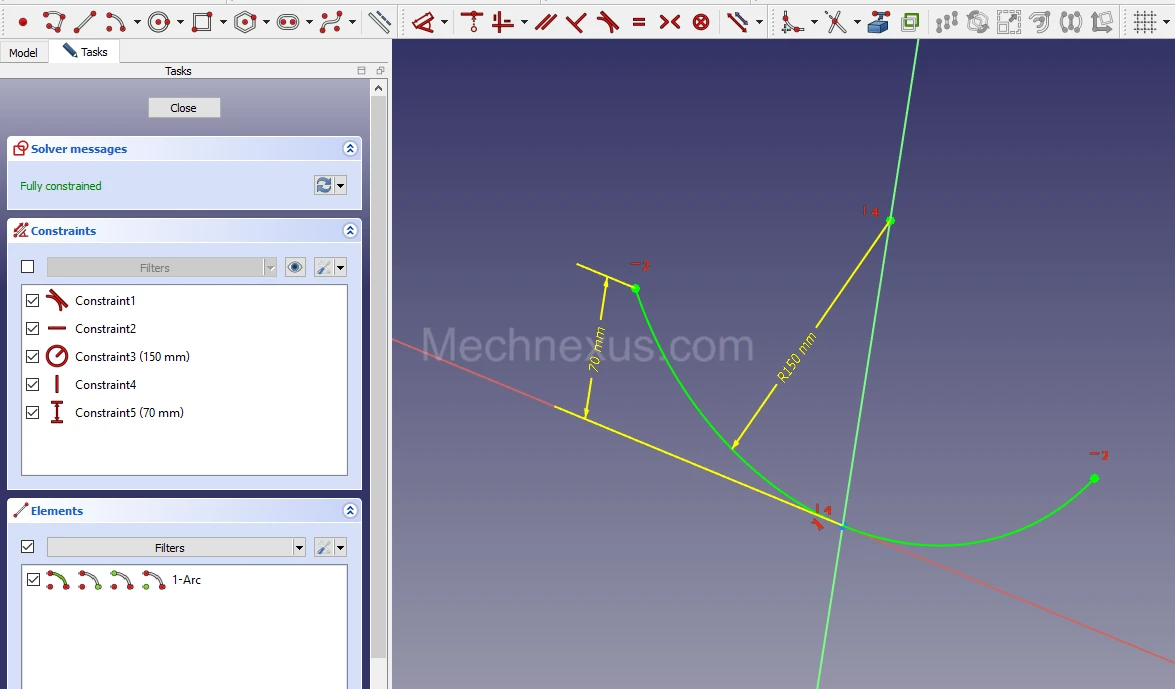Click the R150 mm radius dimension label
The image size is (1175, 689).
[797, 358]
